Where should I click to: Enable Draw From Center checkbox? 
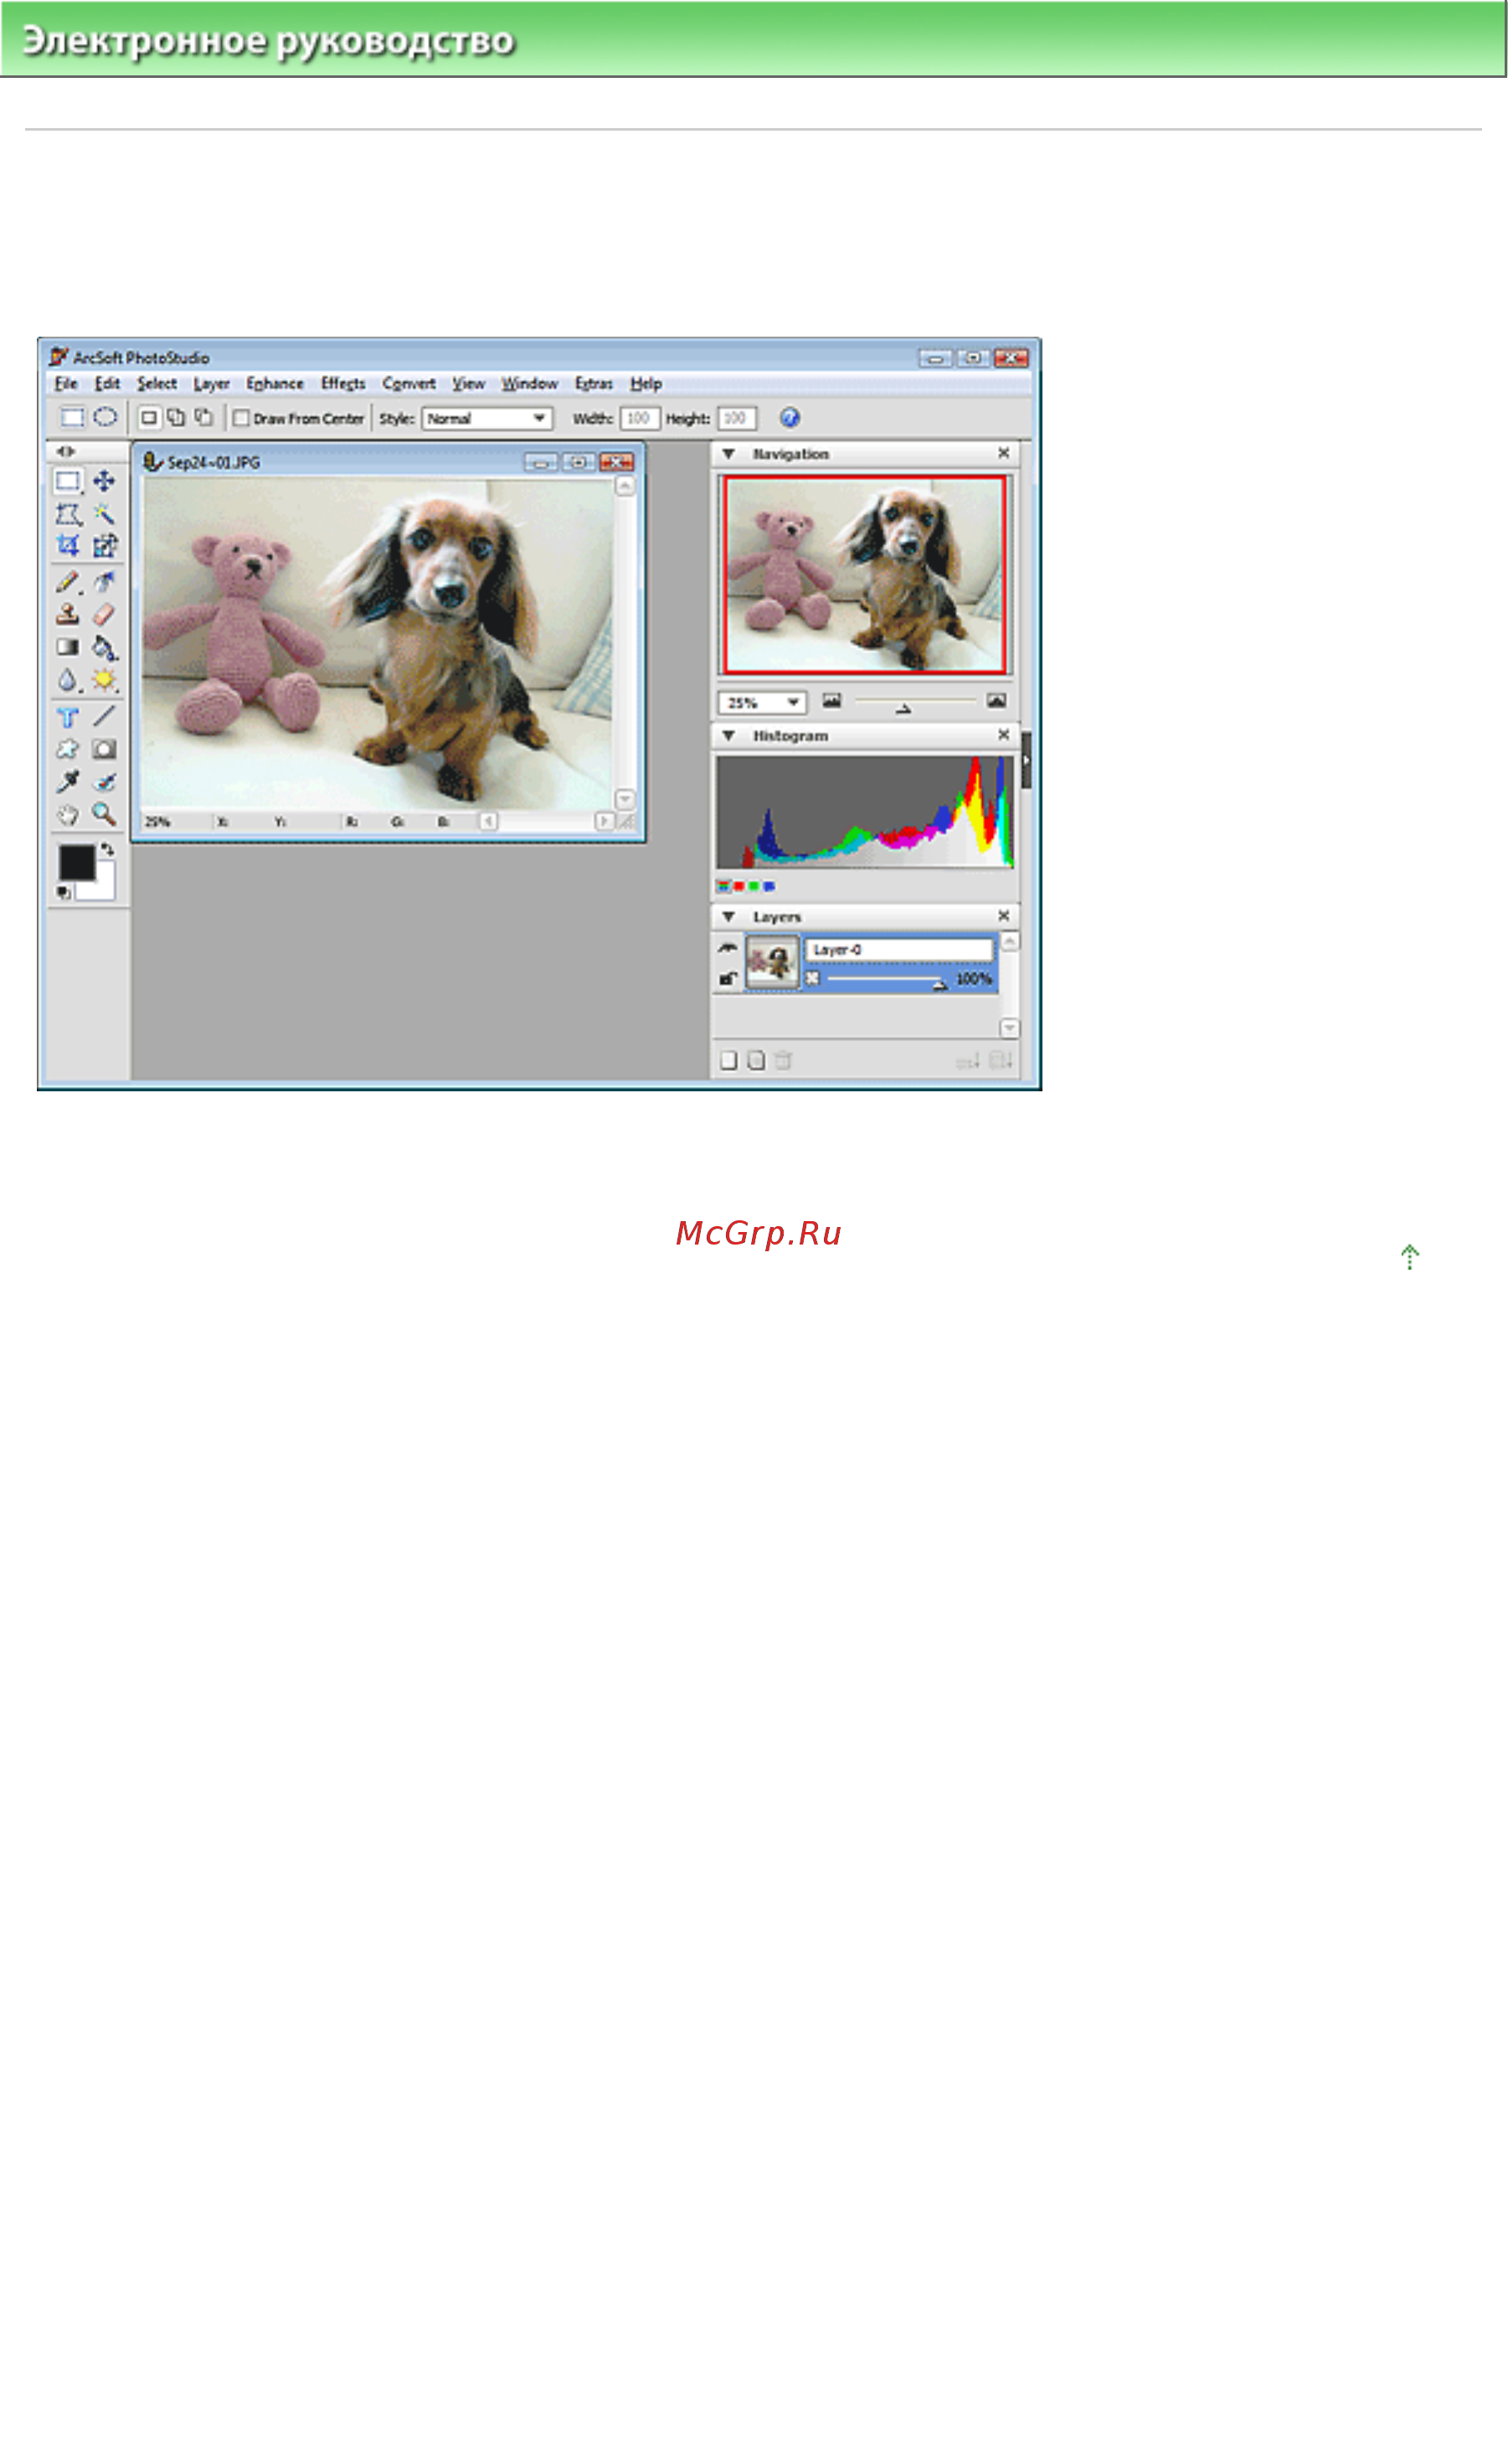[241, 418]
